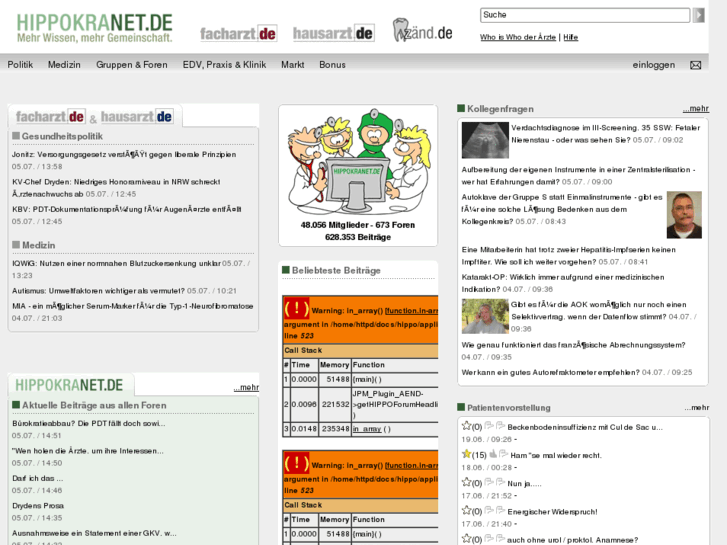
Task: Click facharzt.de logo in the news tab
Action: 50,116
